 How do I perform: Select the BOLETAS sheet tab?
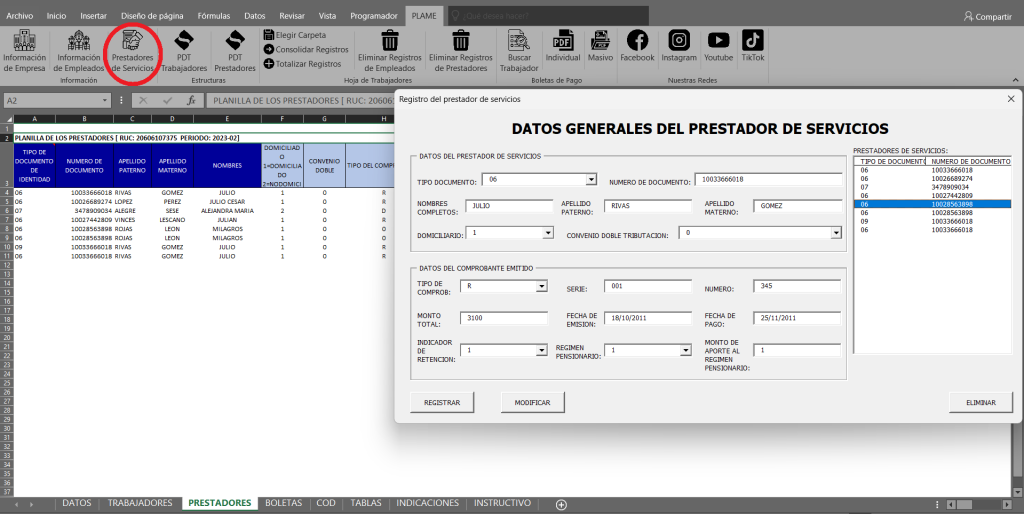[x=283, y=503]
